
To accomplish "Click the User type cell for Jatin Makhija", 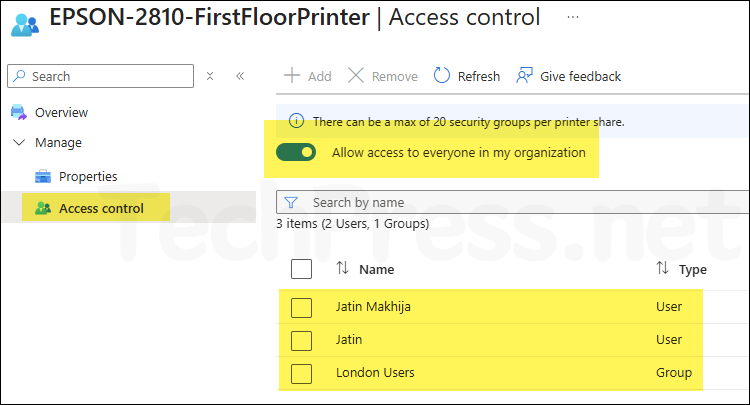I will pyautogui.click(x=669, y=306).
